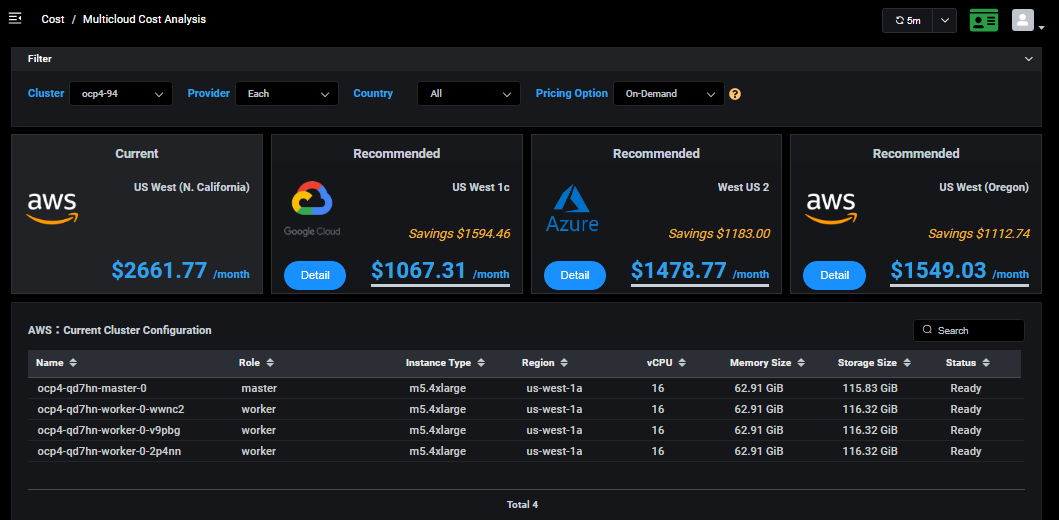The width and height of the screenshot is (1059, 520).
Task: Open the Provider Each dropdown
Action: tap(287, 94)
